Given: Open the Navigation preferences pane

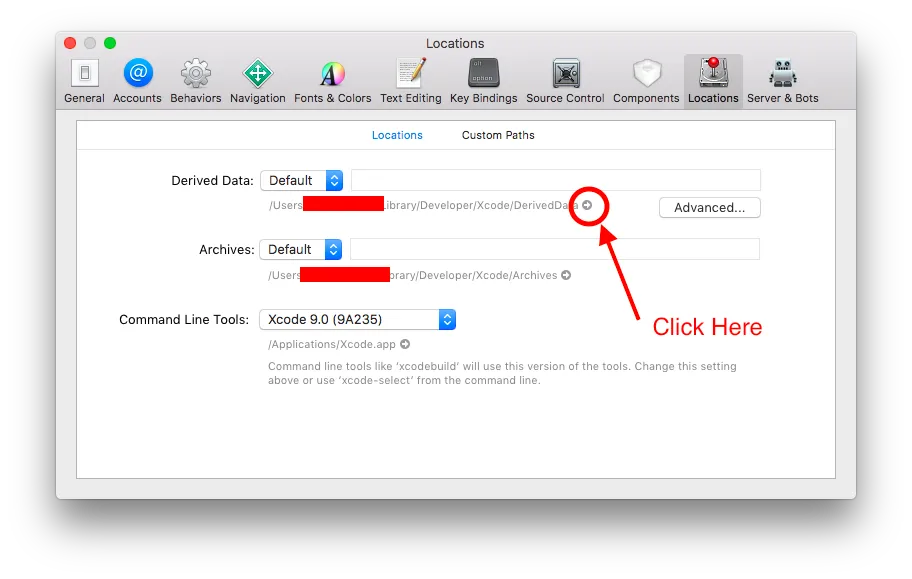Looking at the screenshot, I should [258, 81].
